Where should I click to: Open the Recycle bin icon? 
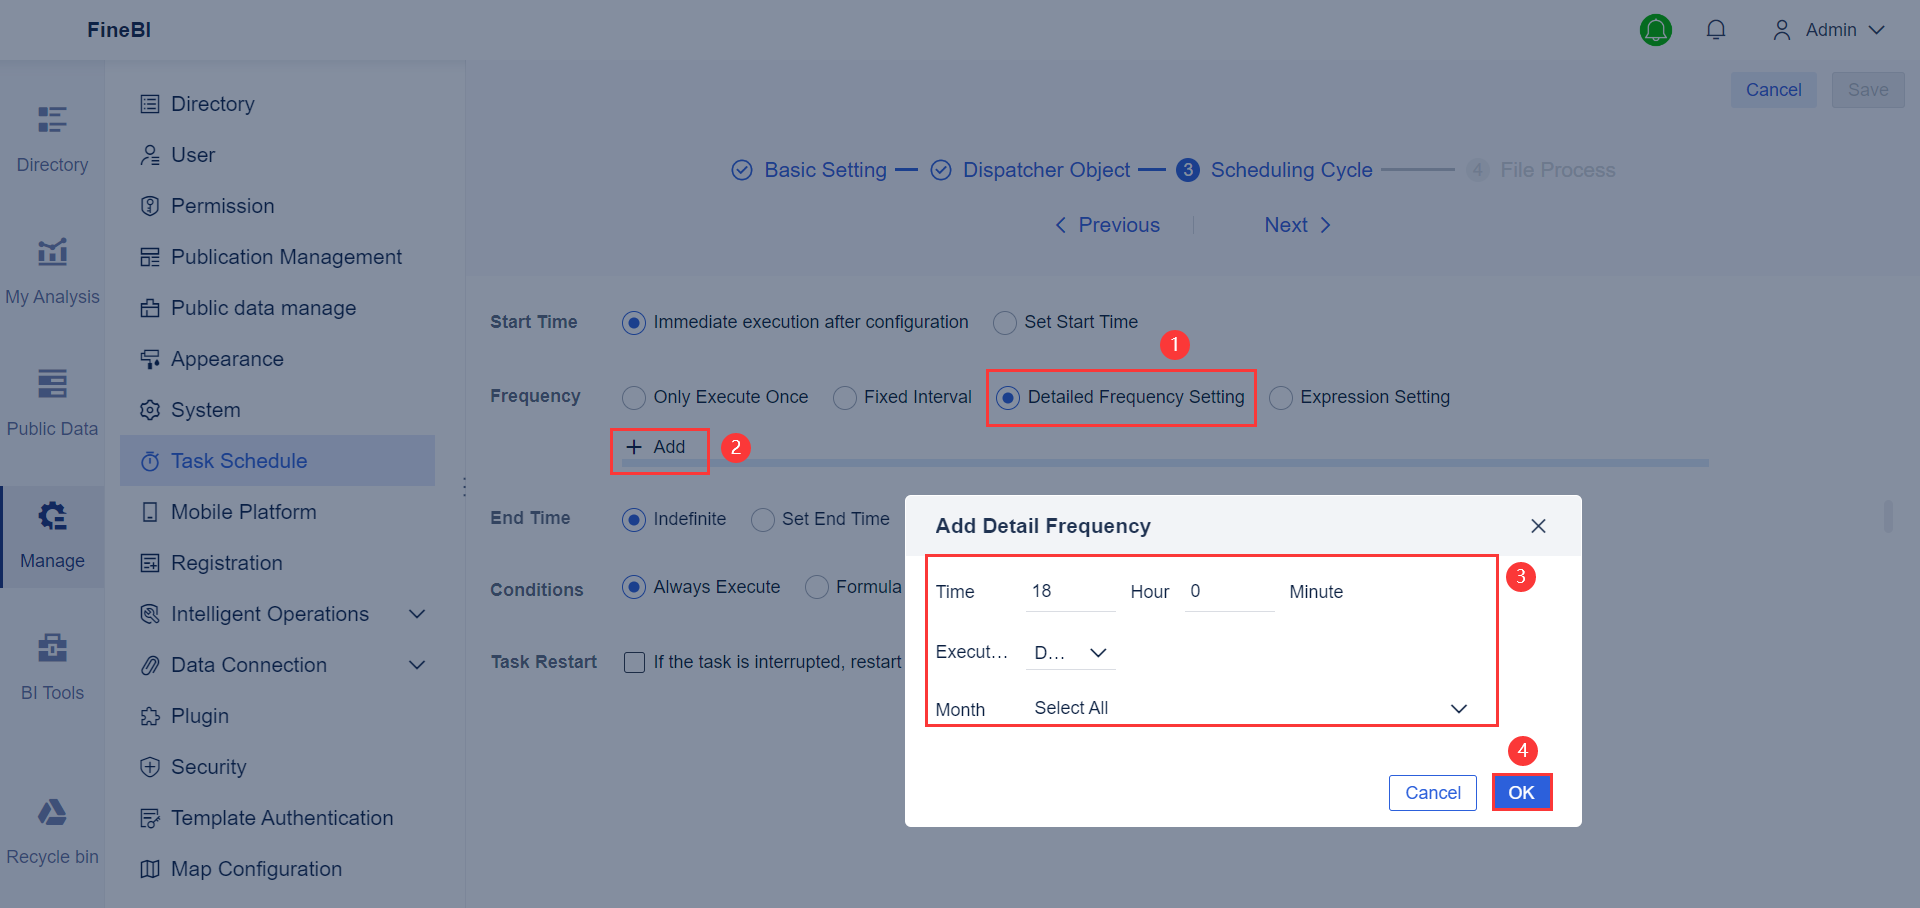52,813
